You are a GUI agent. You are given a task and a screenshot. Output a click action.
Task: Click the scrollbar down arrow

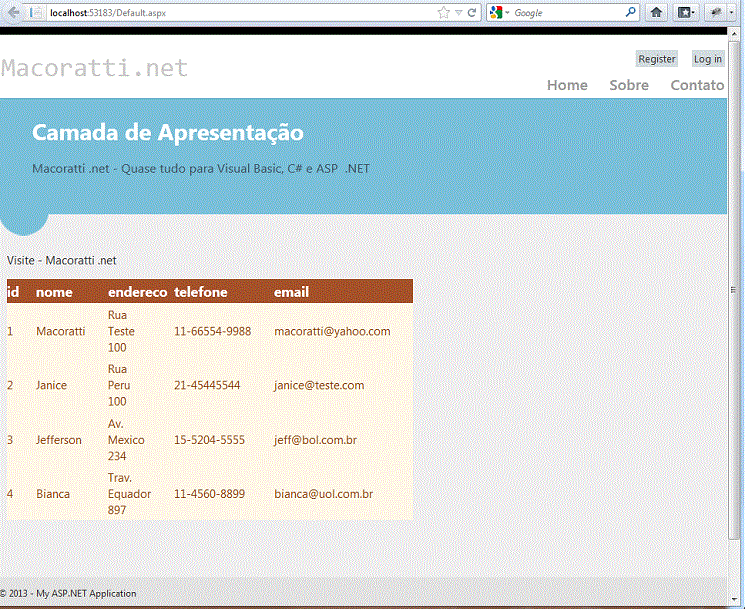(x=734, y=599)
